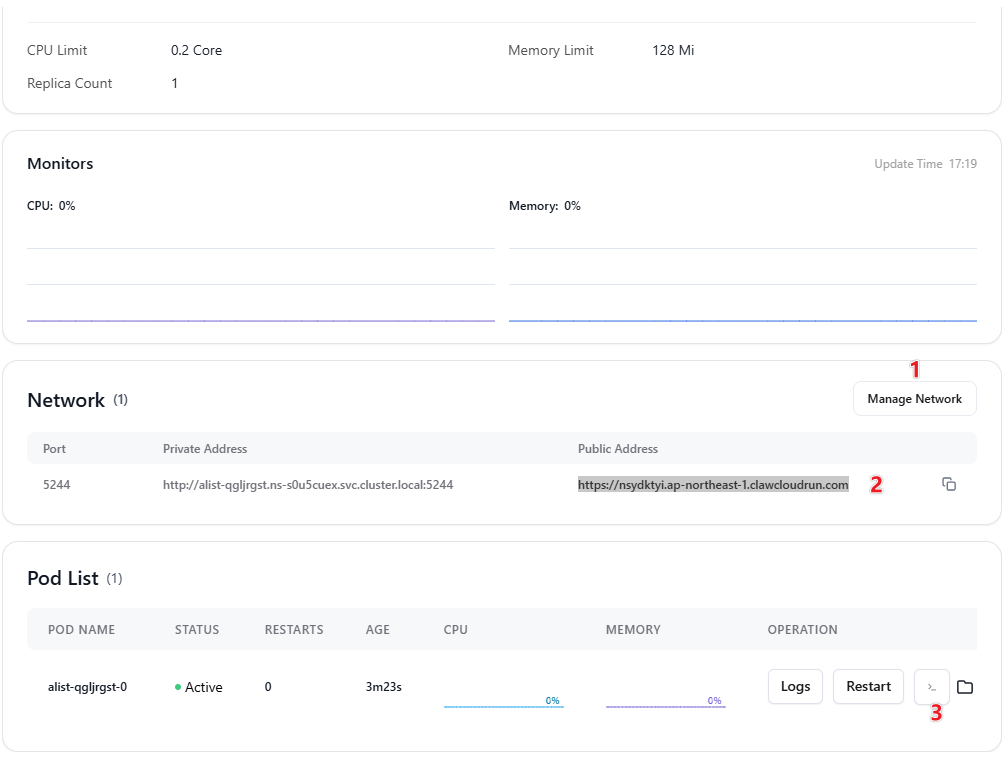1008x763 pixels.
Task: Click the 128 Mi Memory Limit value
Action: coord(673,50)
